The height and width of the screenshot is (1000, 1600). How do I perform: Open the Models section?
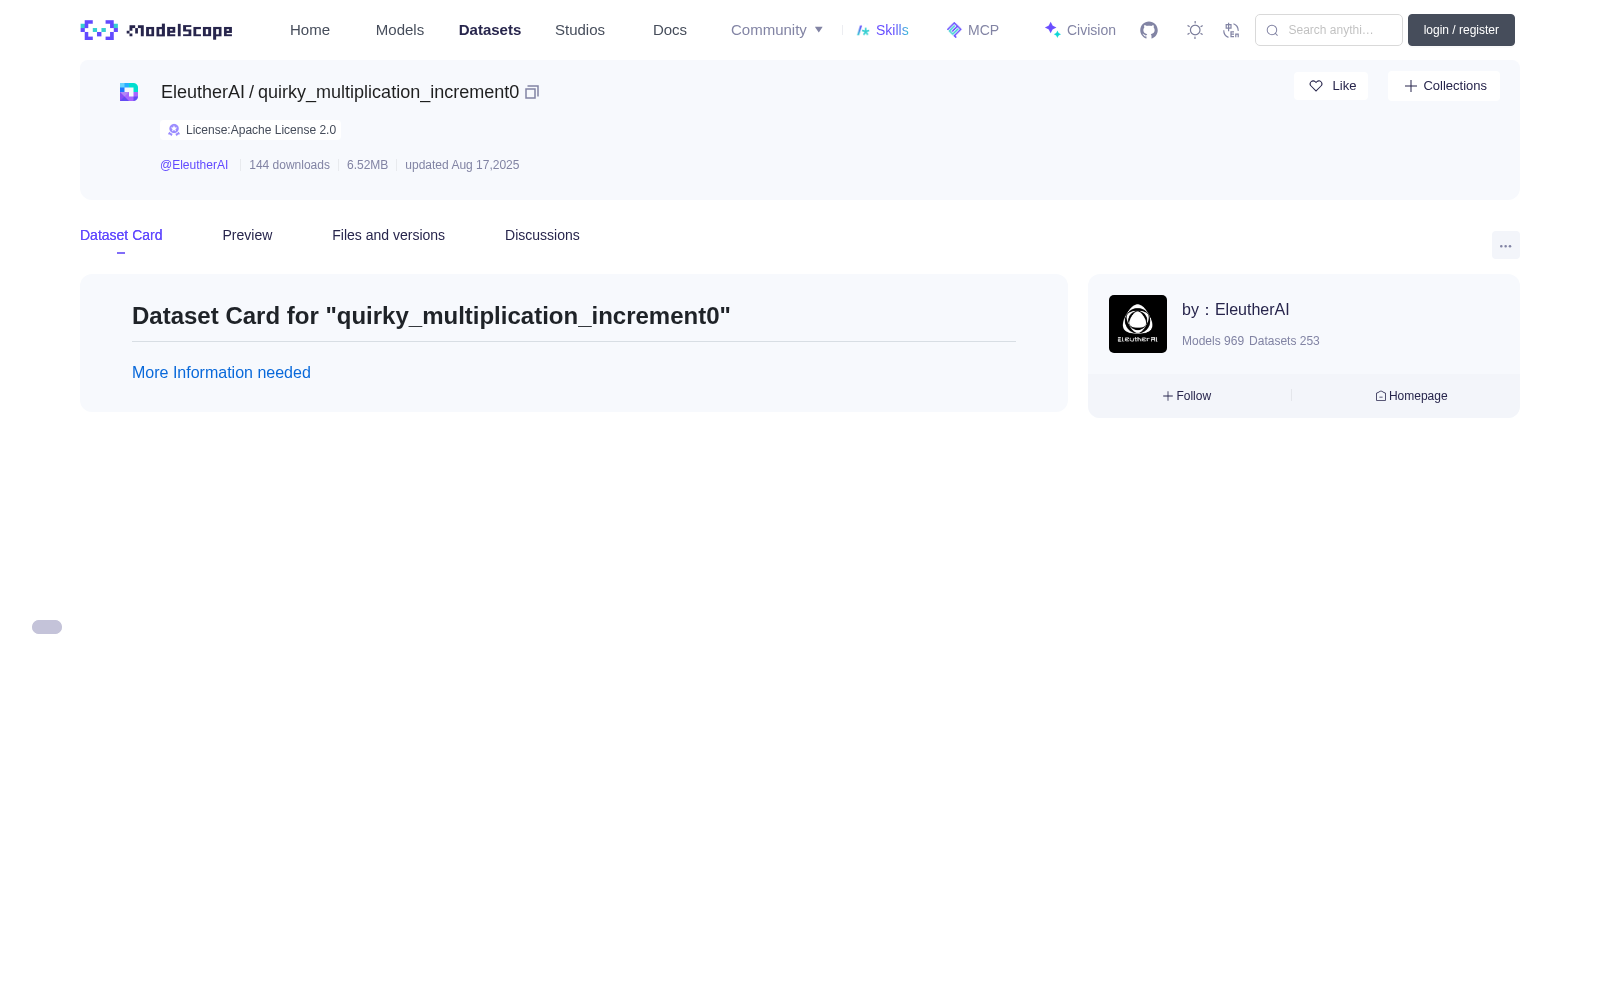[400, 30]
